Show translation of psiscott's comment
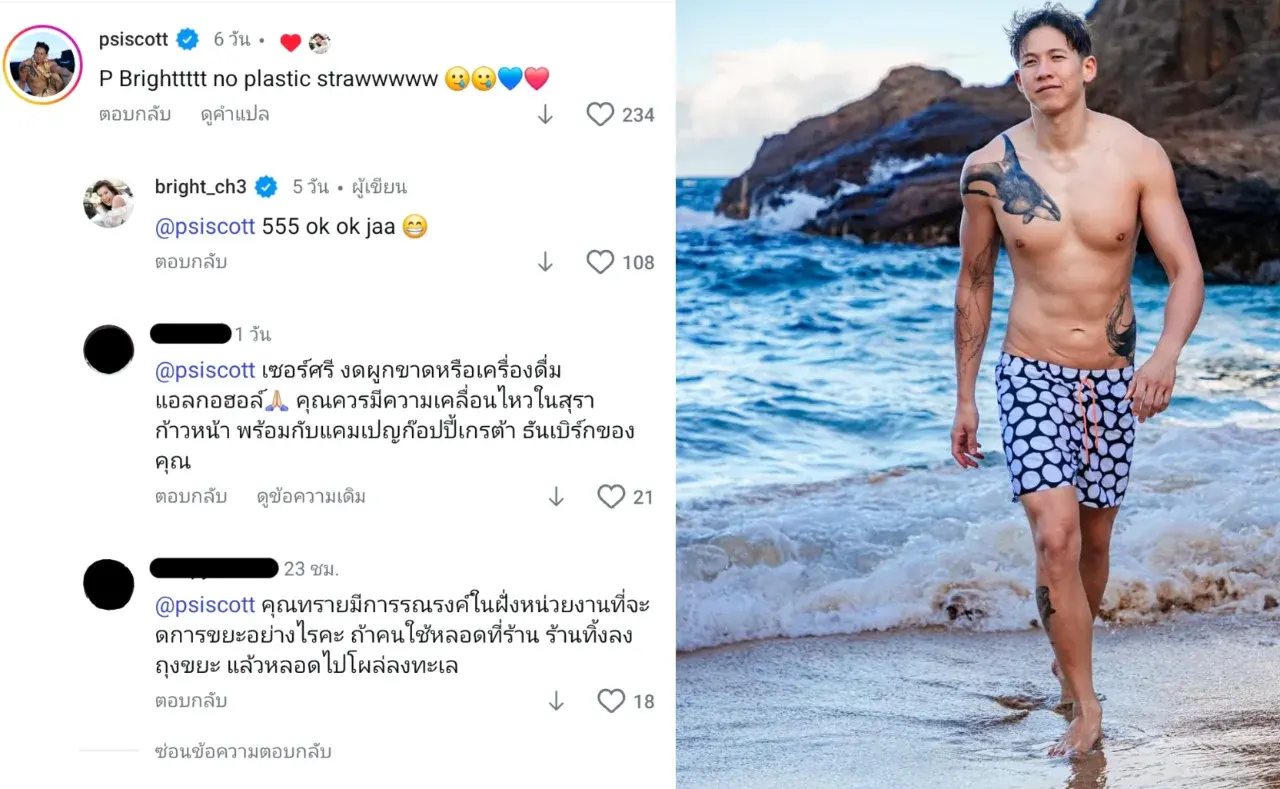1280x789 pixels. [235, 115]
